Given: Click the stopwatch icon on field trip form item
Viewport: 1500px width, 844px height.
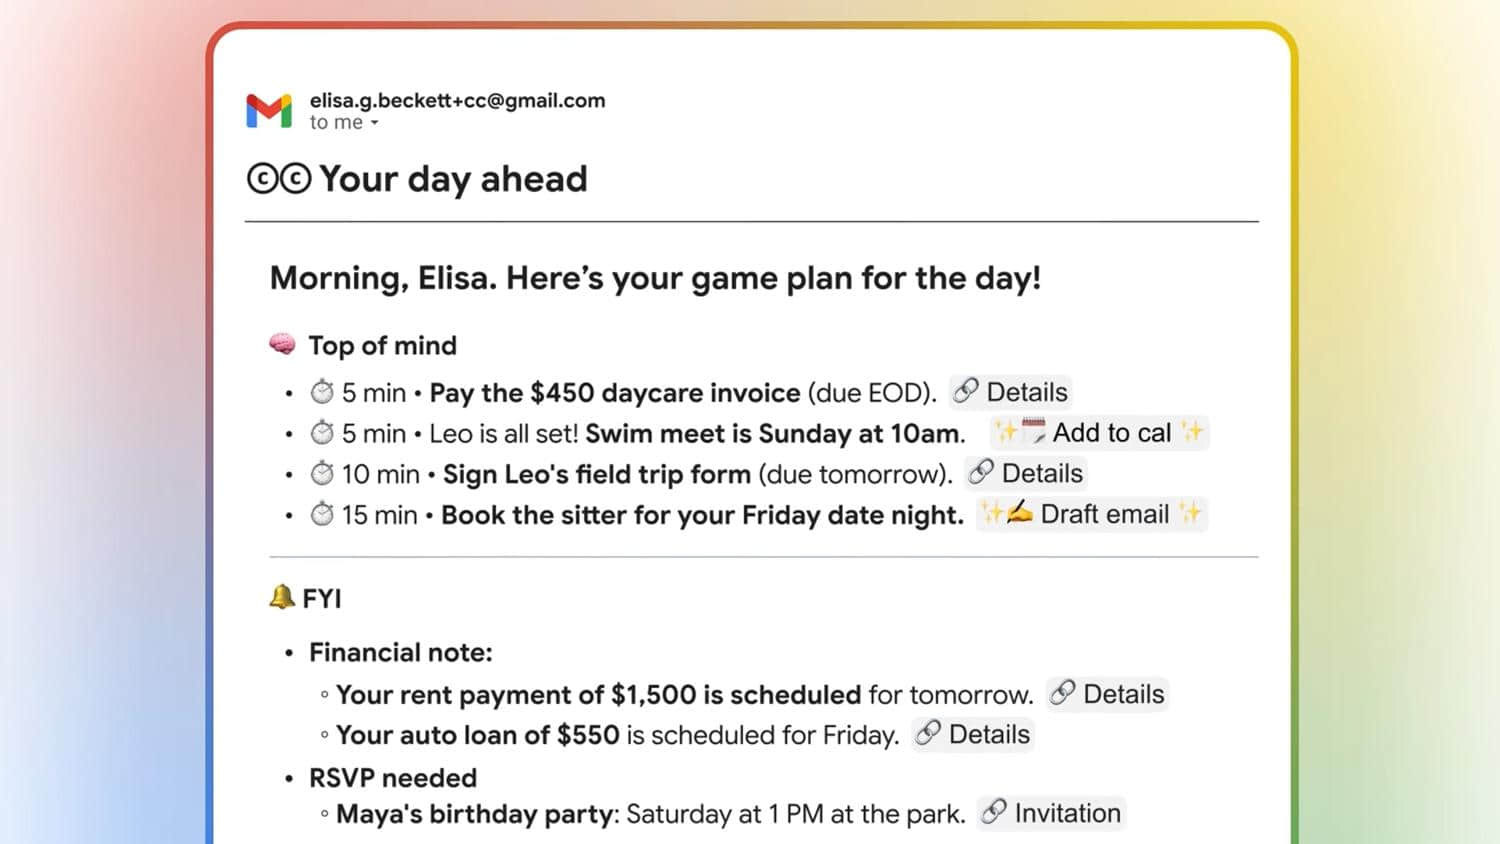Looking at the screenshot, I should (x=322, y=473).
